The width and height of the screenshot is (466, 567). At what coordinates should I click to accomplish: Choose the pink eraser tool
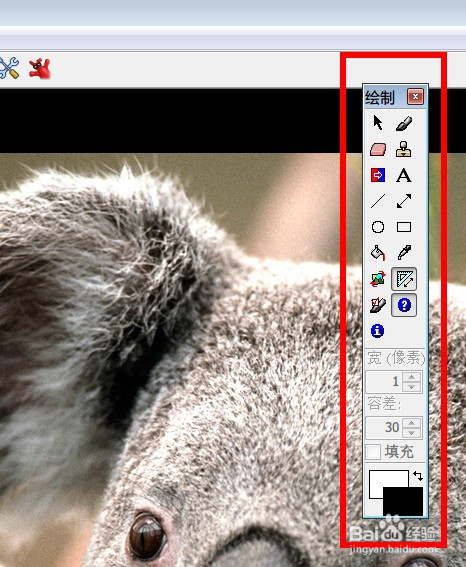[x=378, y=149]
